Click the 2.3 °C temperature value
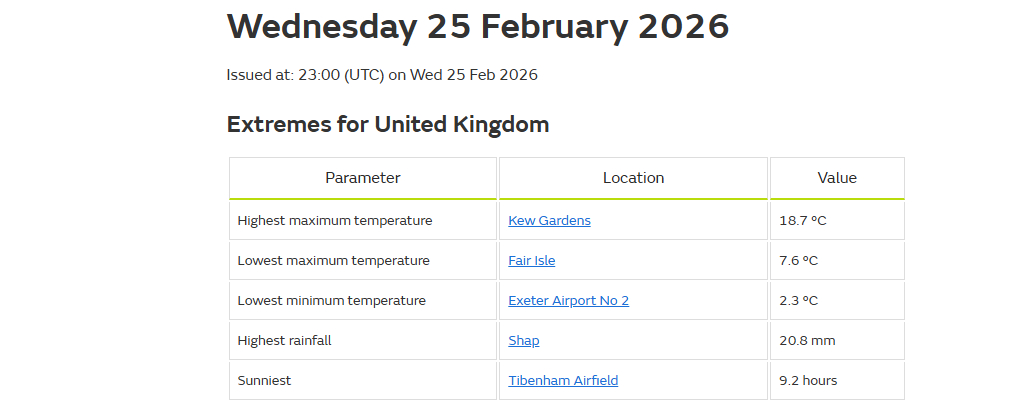This screenshot has height=412, width=1027. [x=799, y=300]
